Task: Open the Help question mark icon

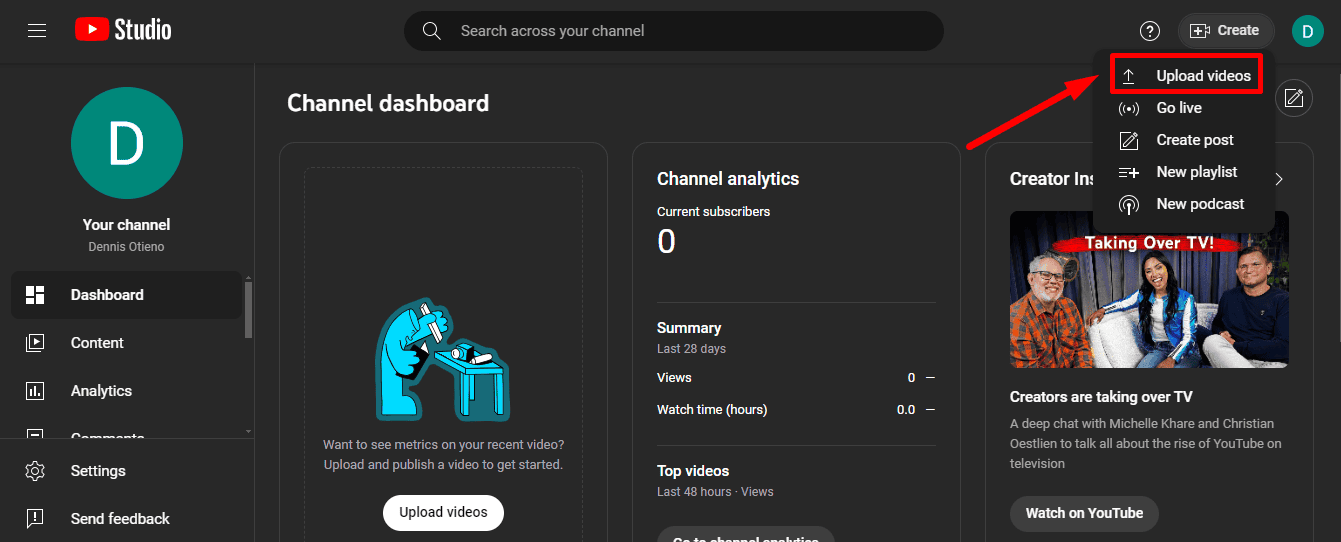Action: pos(1150,31)
